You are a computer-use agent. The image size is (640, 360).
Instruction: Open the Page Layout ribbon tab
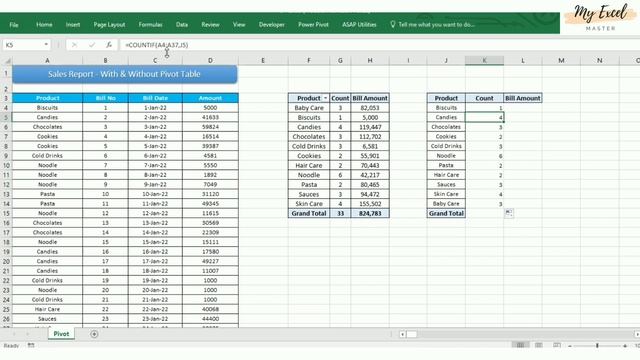(109, 24)
